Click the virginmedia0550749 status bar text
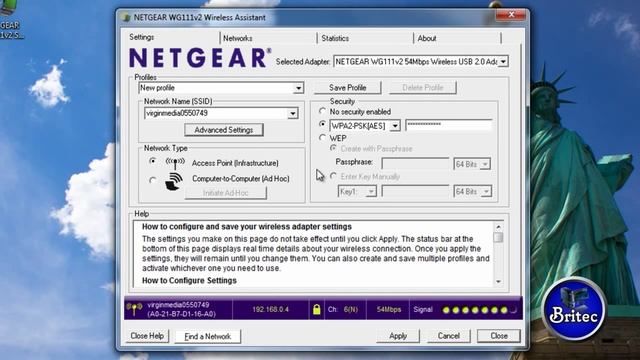Screen dimensions: 640x360 (178, 305)
